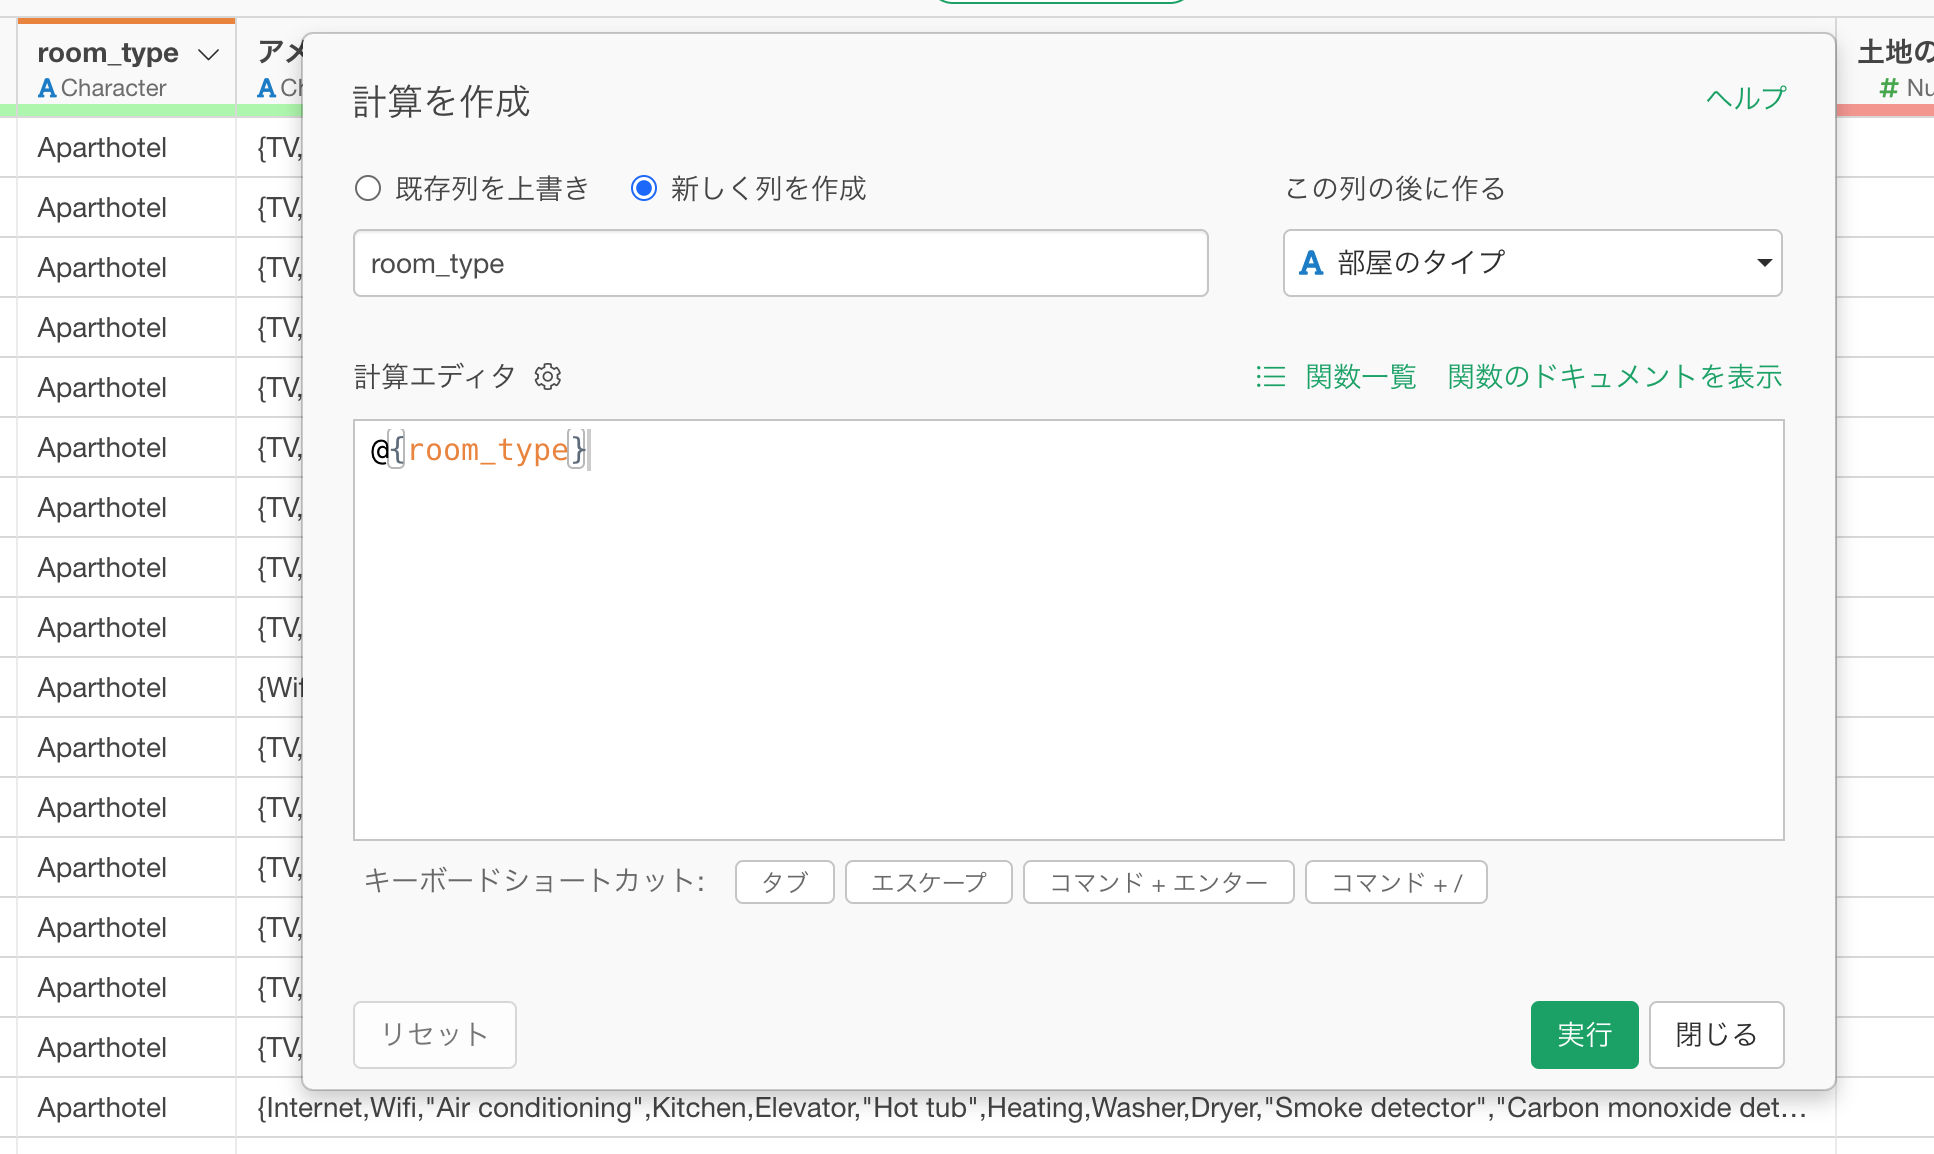The height and width of the screenshot is (1154, 1934).
Task: Open the room_type column header chevron menu
Action: click(x=207, y=53)
